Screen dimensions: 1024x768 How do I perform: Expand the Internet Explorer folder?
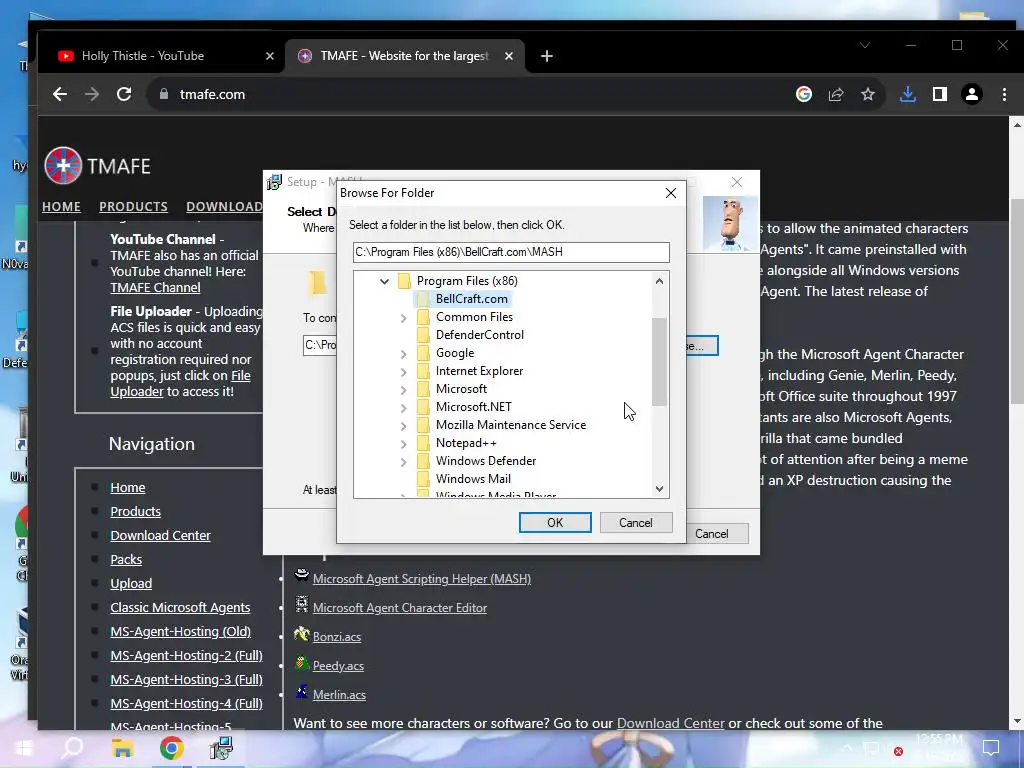pos(404,372)
